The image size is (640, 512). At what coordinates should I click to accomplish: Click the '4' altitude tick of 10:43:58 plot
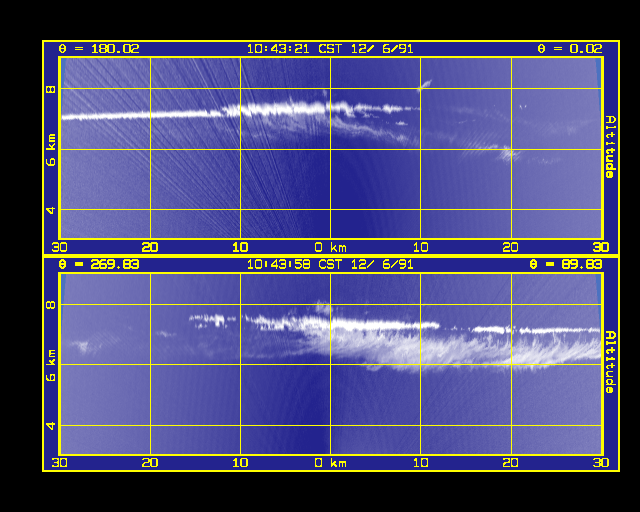click(51, 426)
